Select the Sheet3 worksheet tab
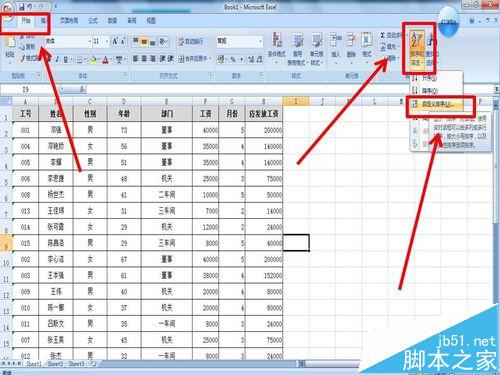500x375 pixels. (76, 364)
